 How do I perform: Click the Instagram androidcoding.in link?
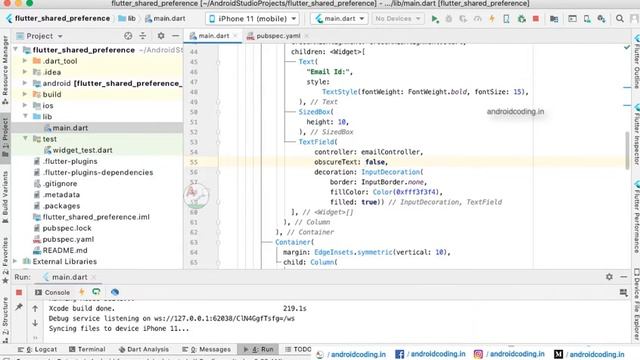pyautogui.click(x=509, y=354)
